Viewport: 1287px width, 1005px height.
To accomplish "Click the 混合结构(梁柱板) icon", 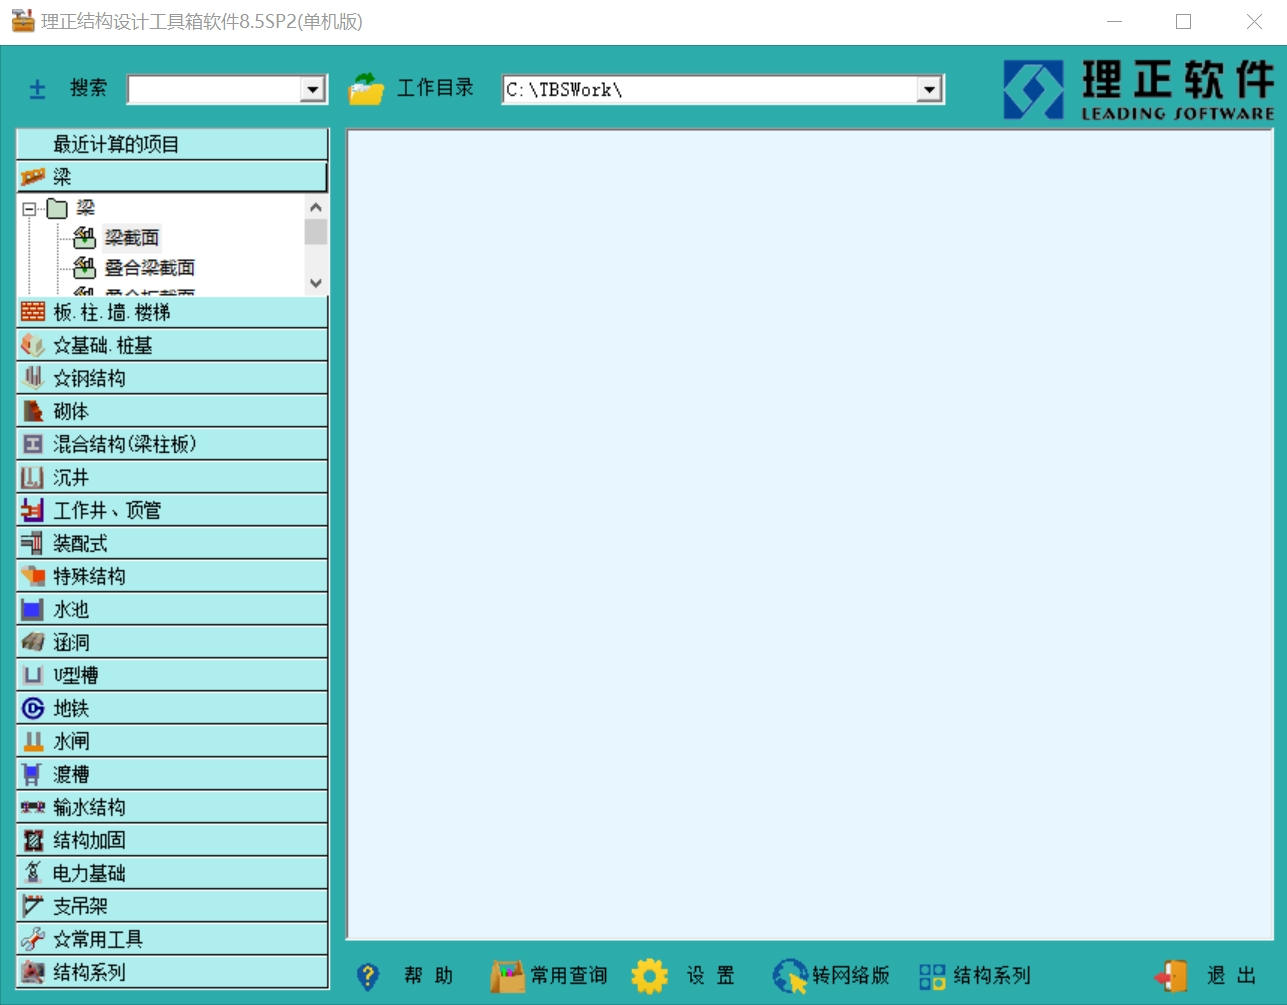I will click(x=33, y=444).
